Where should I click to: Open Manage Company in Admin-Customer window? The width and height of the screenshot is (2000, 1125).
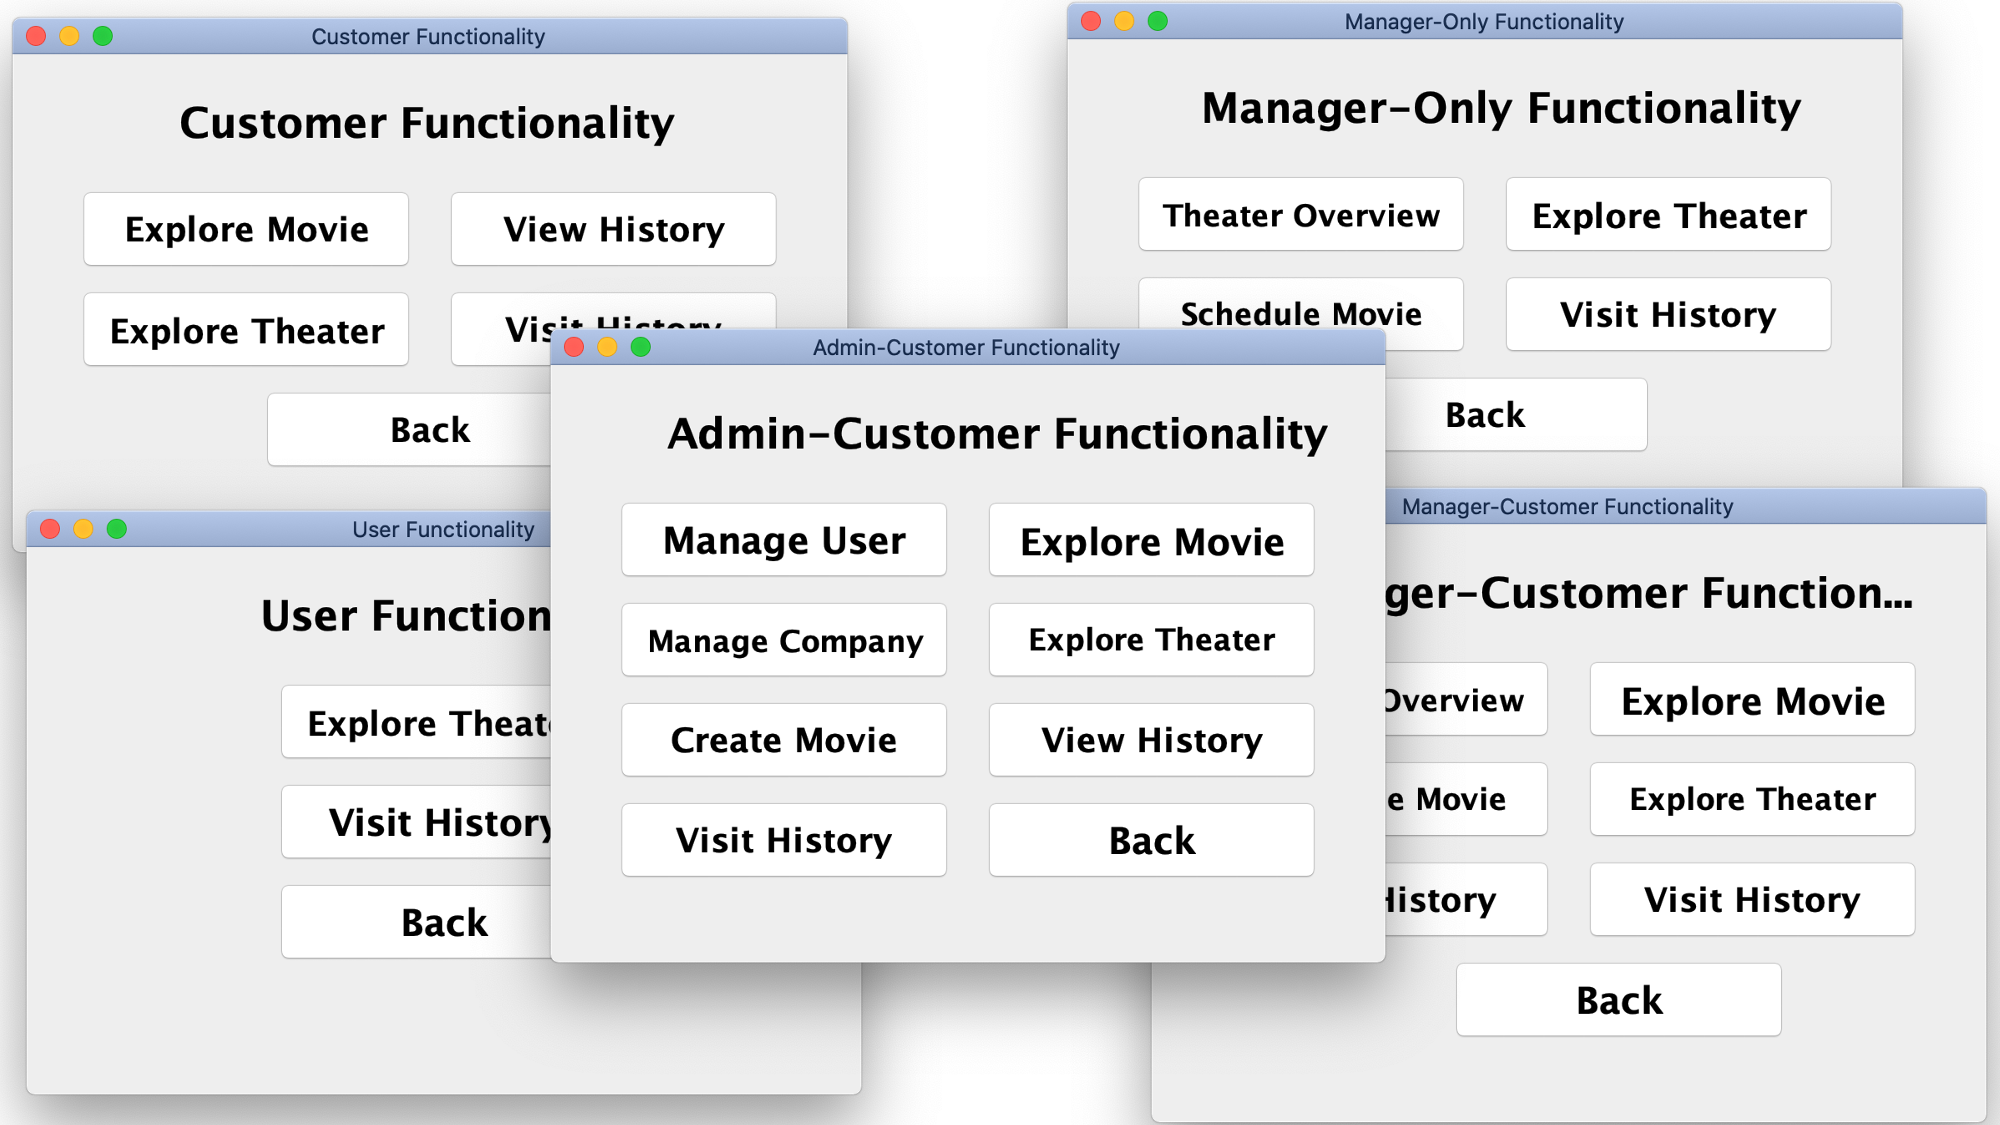[x=783, y=640]
